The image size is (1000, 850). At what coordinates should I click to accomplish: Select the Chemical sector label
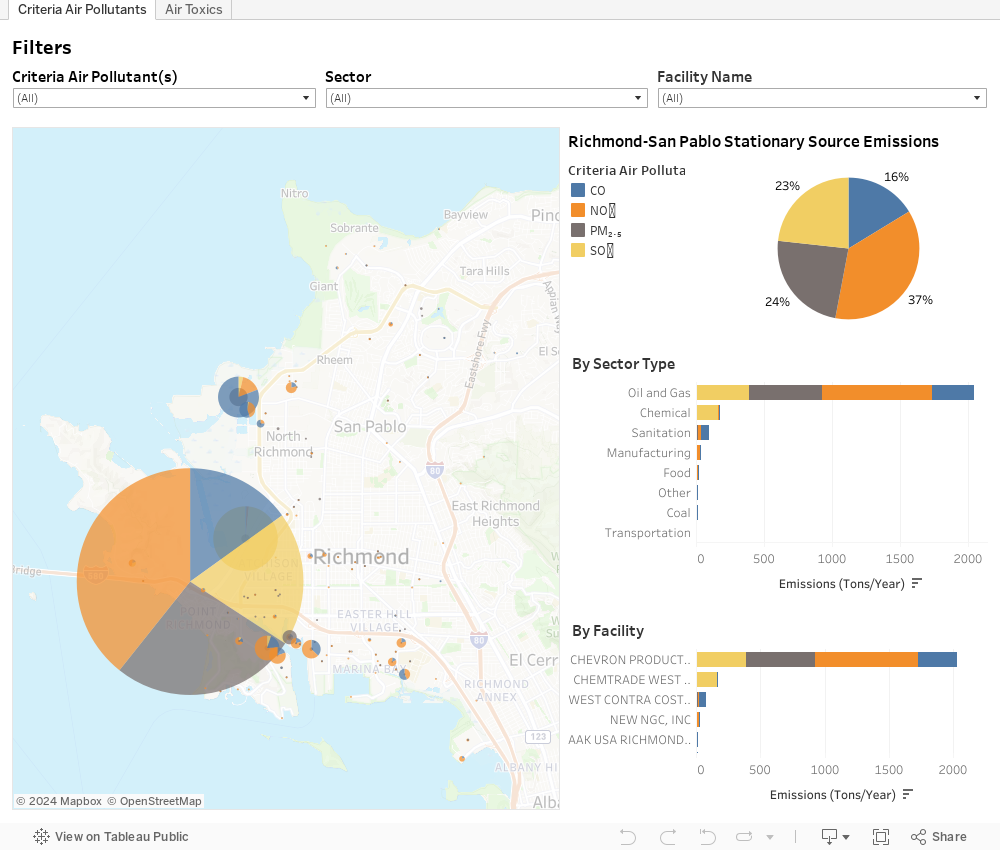click(665, 413)
